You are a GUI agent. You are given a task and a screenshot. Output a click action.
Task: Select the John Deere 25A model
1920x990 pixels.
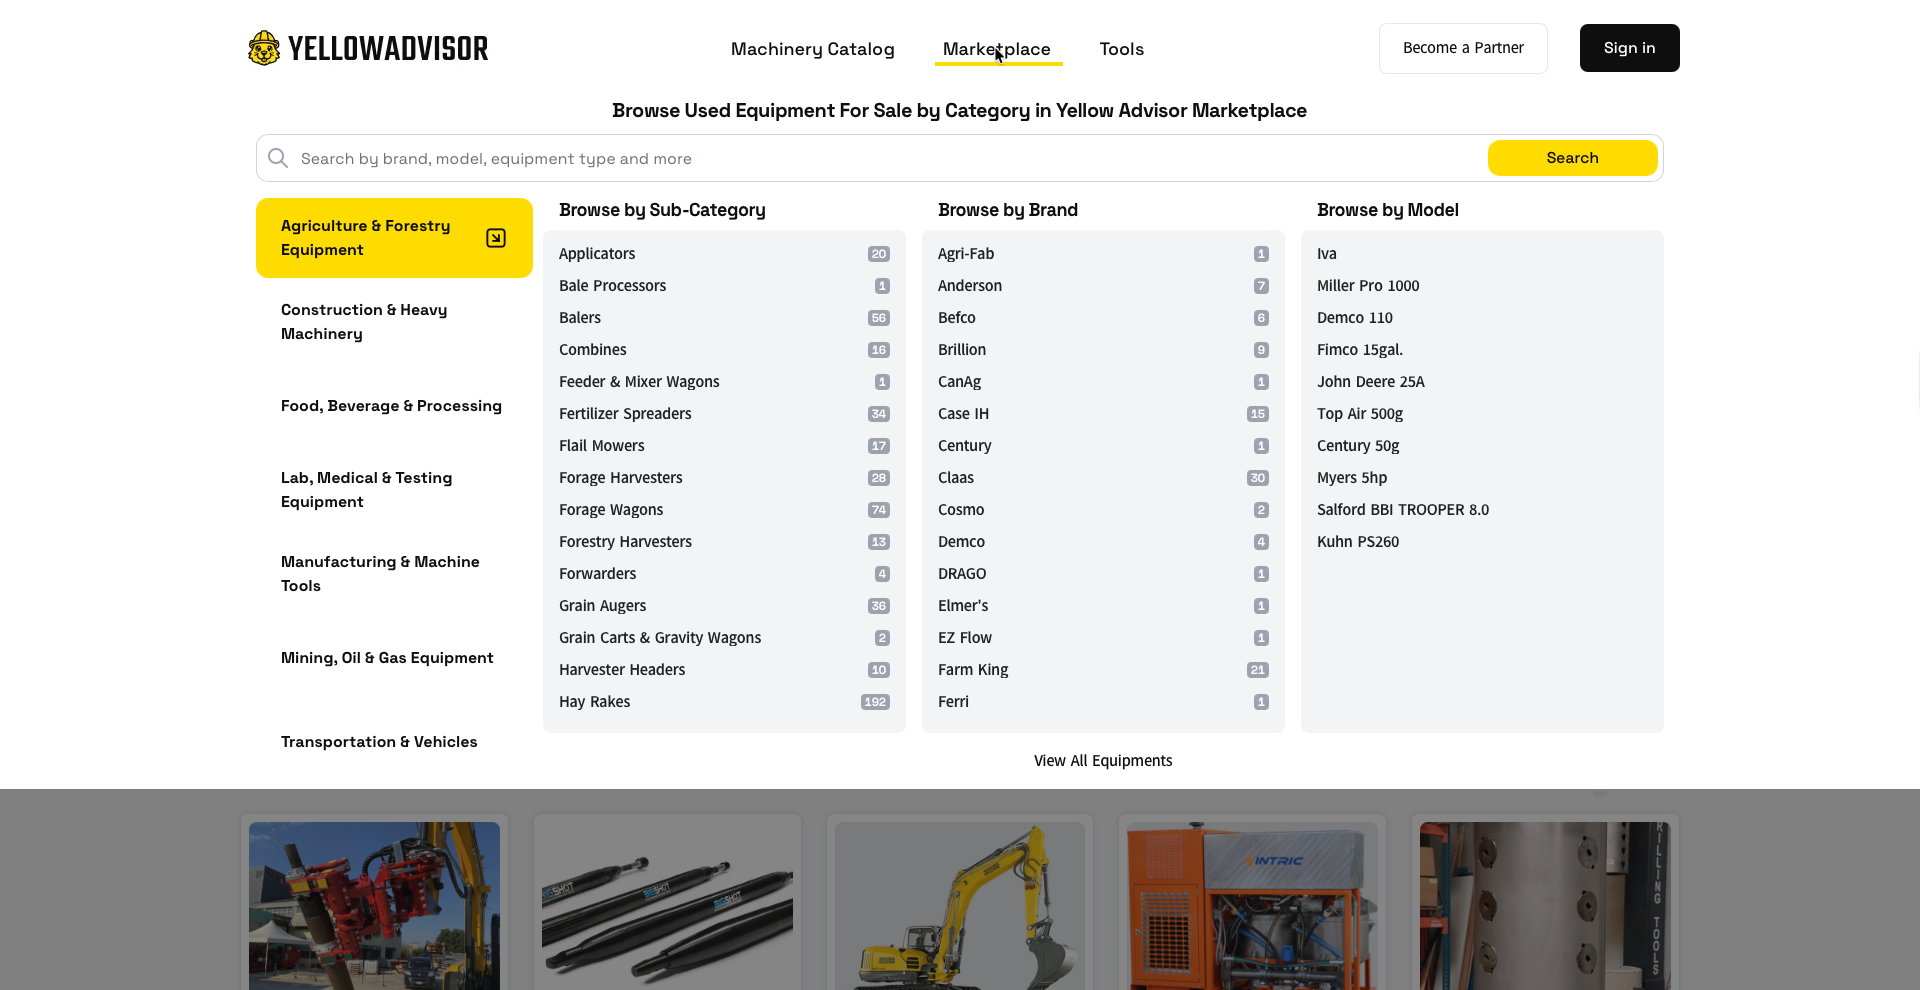pyautogui.click(x=1370, y=382)
